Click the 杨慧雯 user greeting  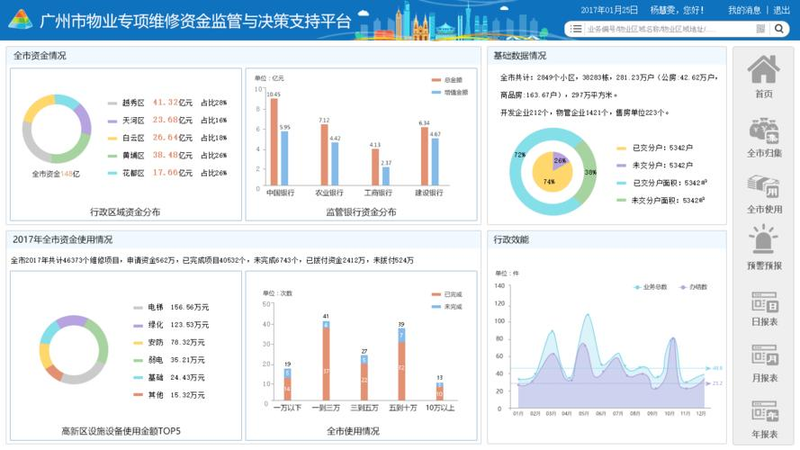coord(677,10)
